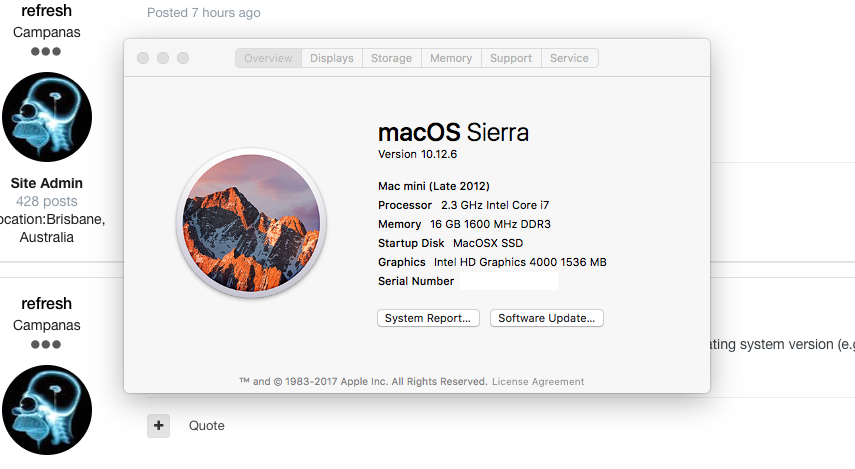The height and width of the screenshot is (469, 855).
Task: Click the lower three-dot rank indicator
Action: (x=46, y=344)
